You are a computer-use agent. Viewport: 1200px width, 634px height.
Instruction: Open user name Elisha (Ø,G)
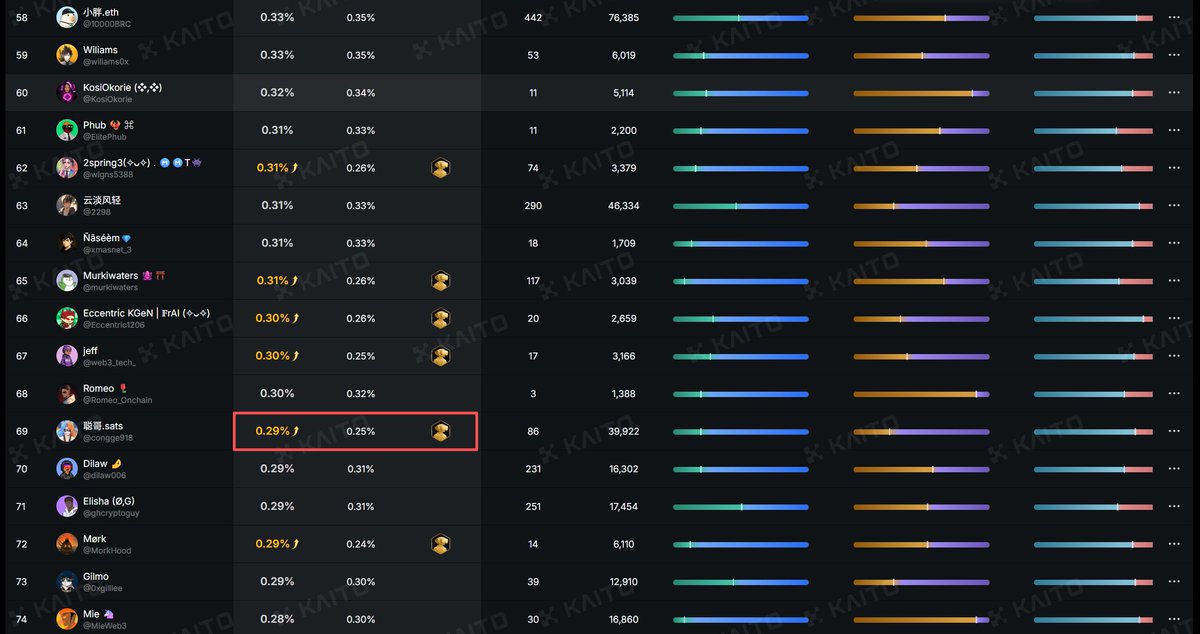coord(109,501)
